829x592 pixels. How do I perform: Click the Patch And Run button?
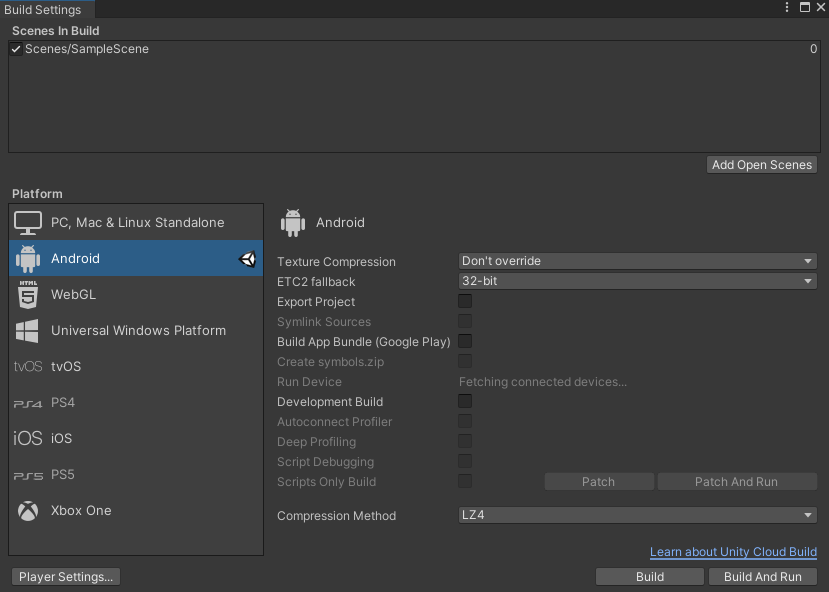736,482
